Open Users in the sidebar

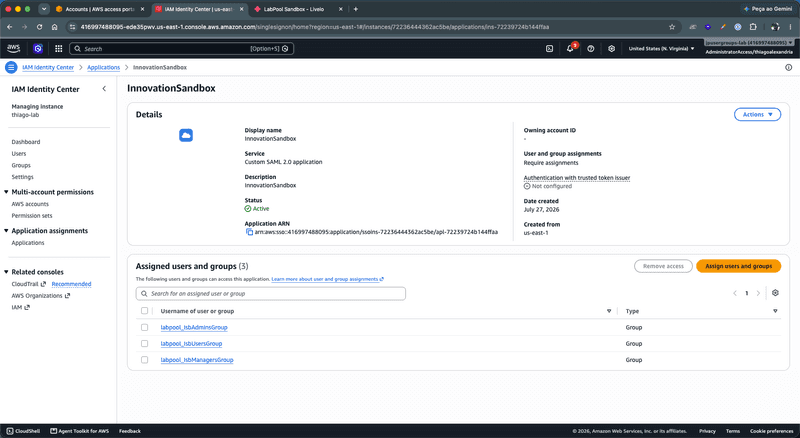coord(19,154)
